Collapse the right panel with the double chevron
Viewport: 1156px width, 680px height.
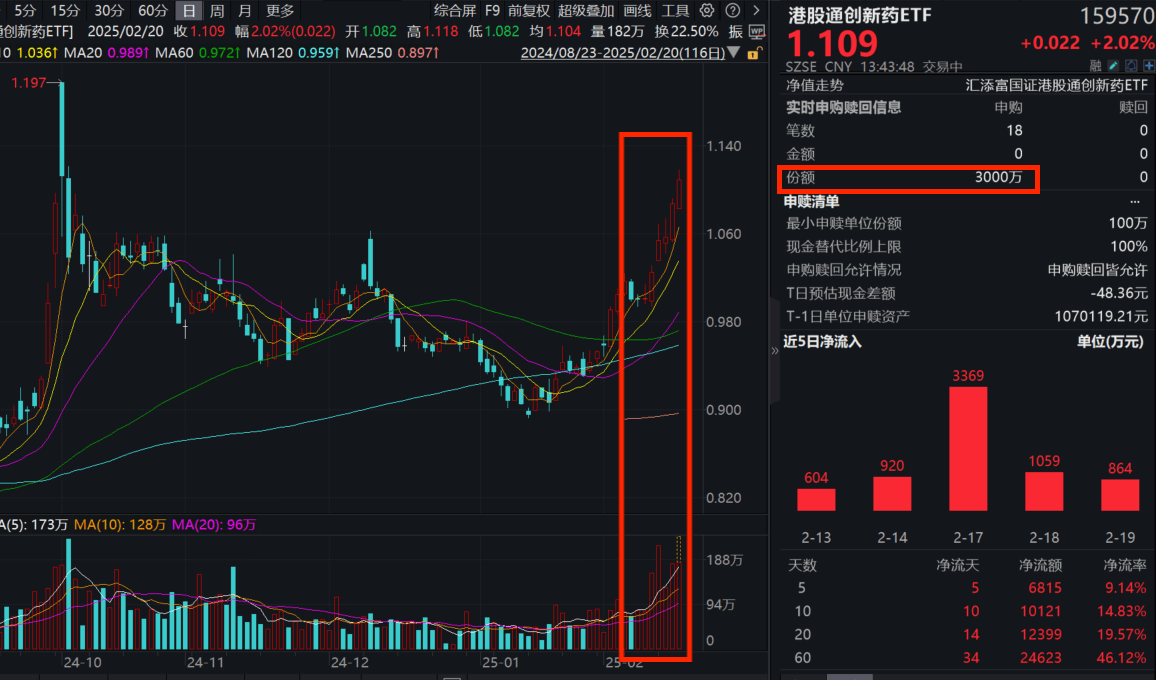click(x=773, y=351)
